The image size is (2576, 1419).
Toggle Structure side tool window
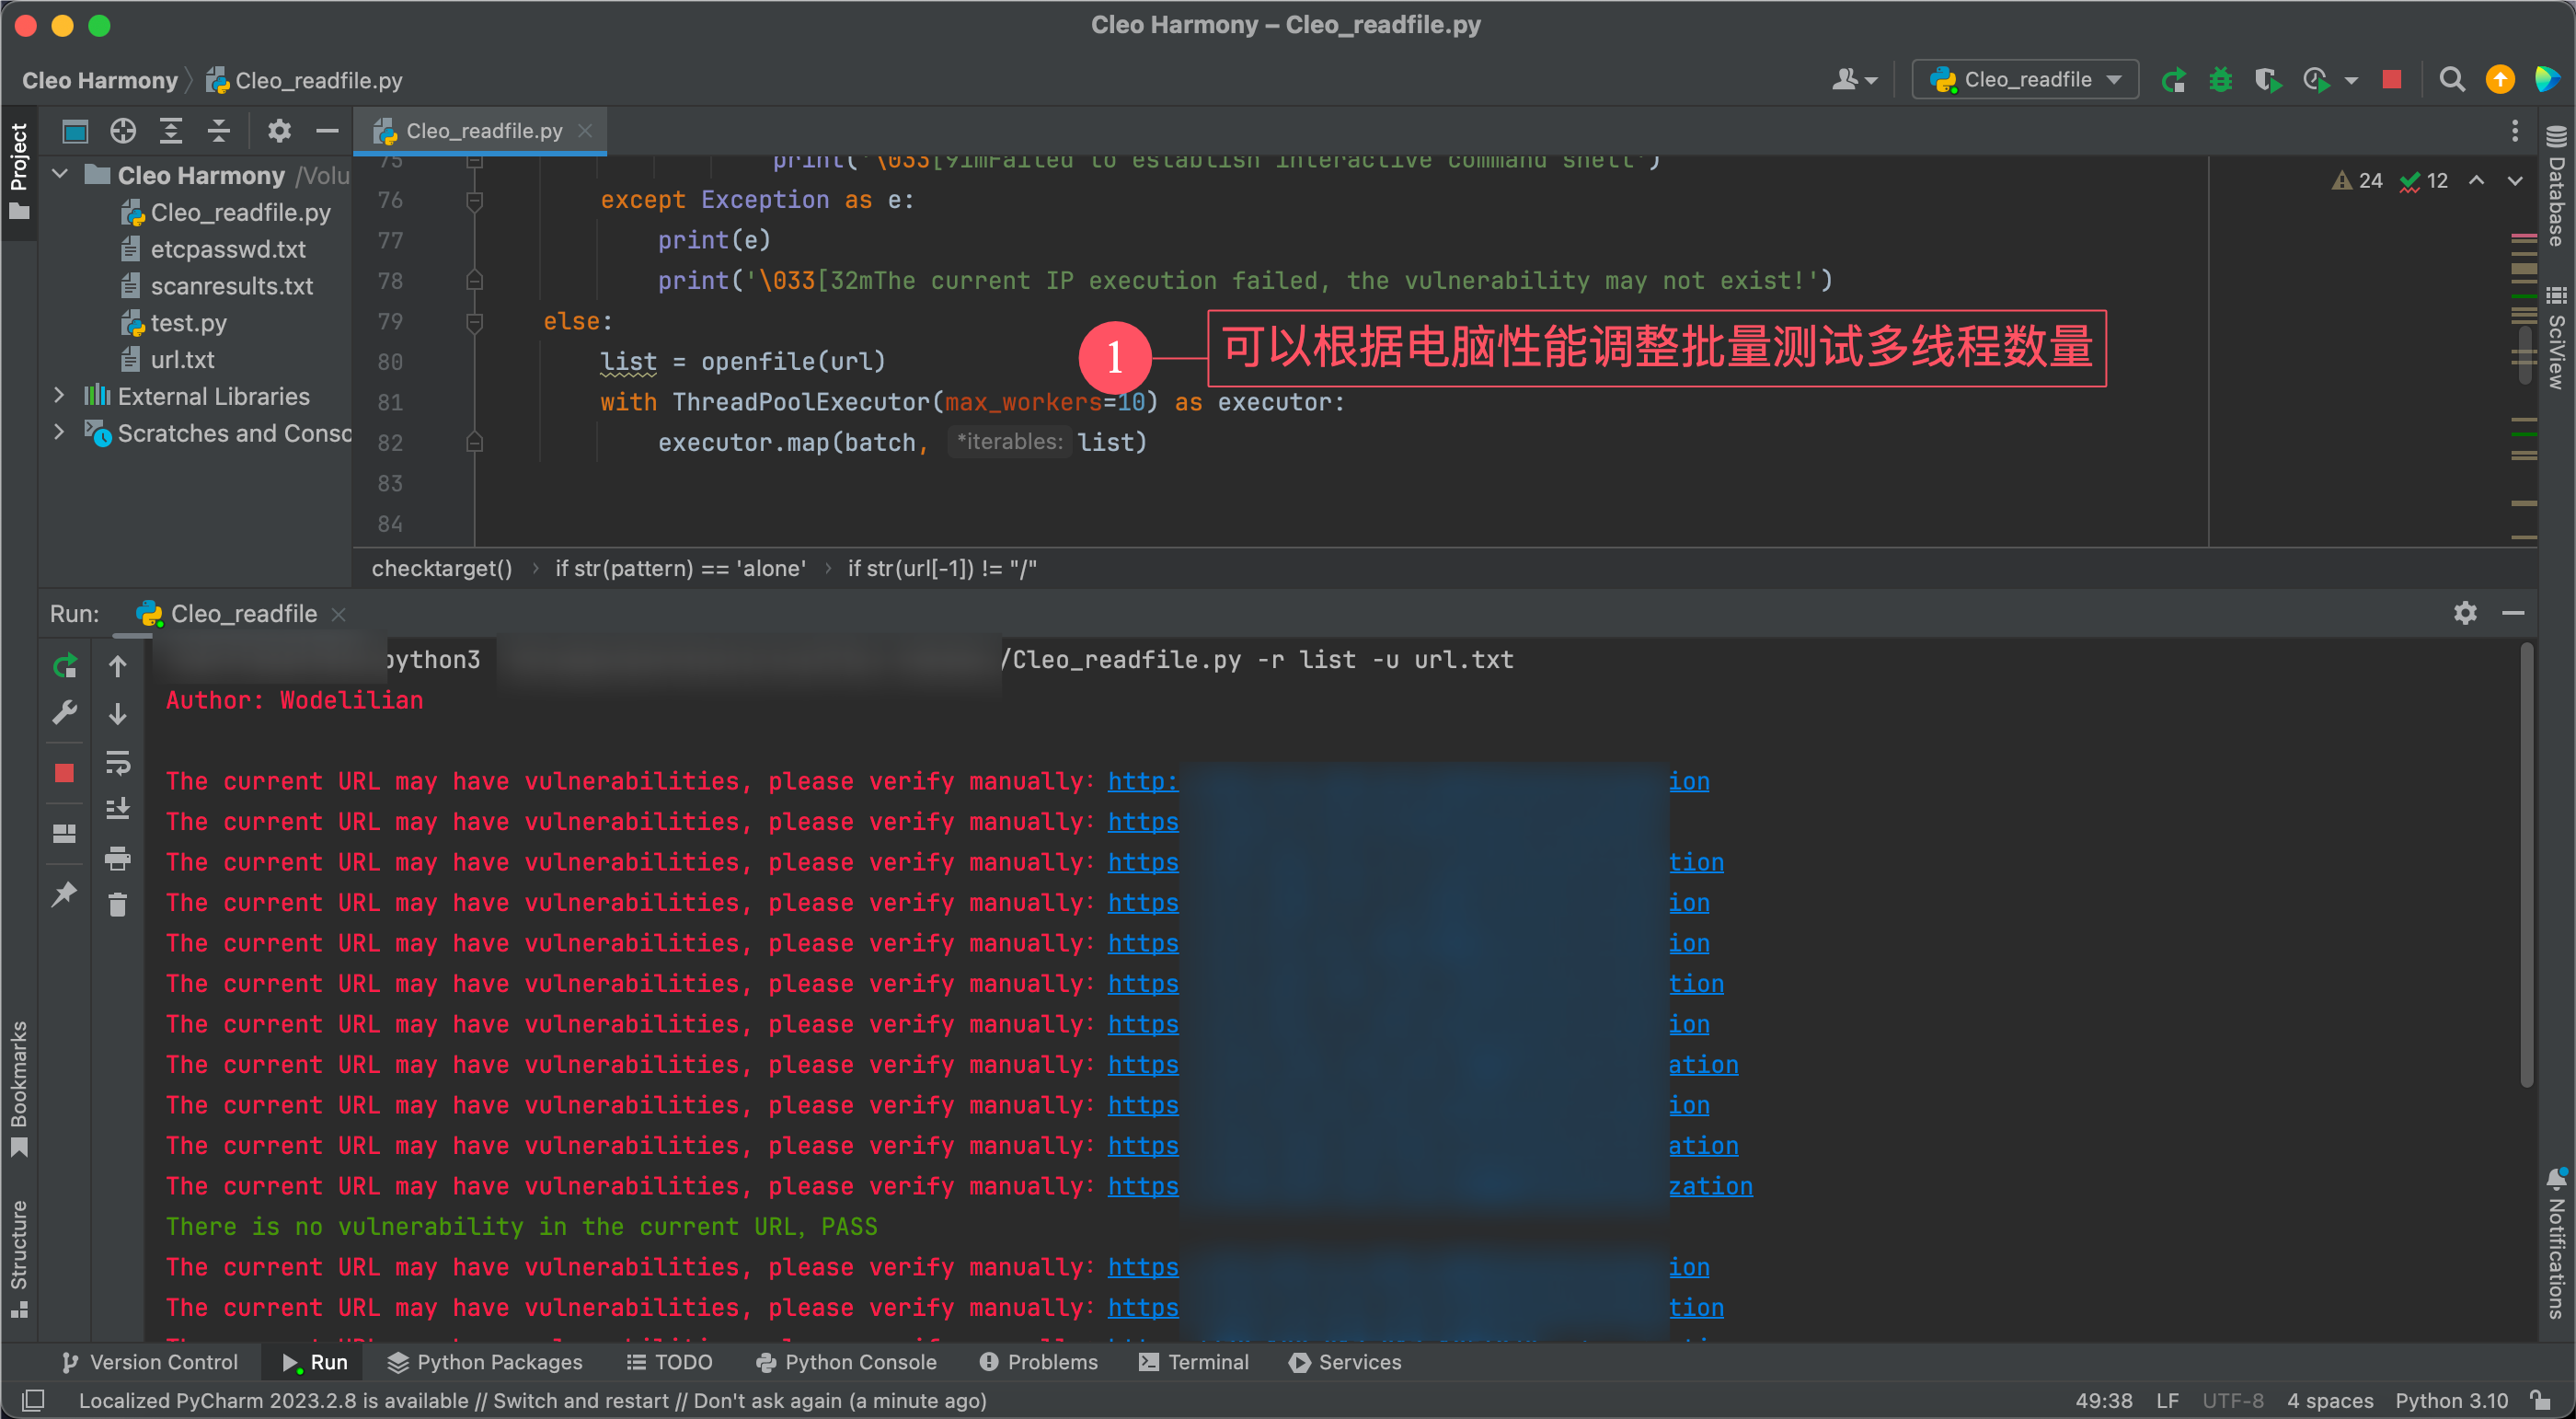(19, 1258)
